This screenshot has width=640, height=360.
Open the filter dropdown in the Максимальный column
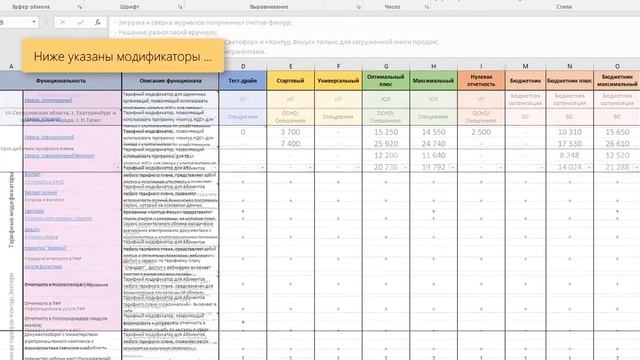coord(452,167)
